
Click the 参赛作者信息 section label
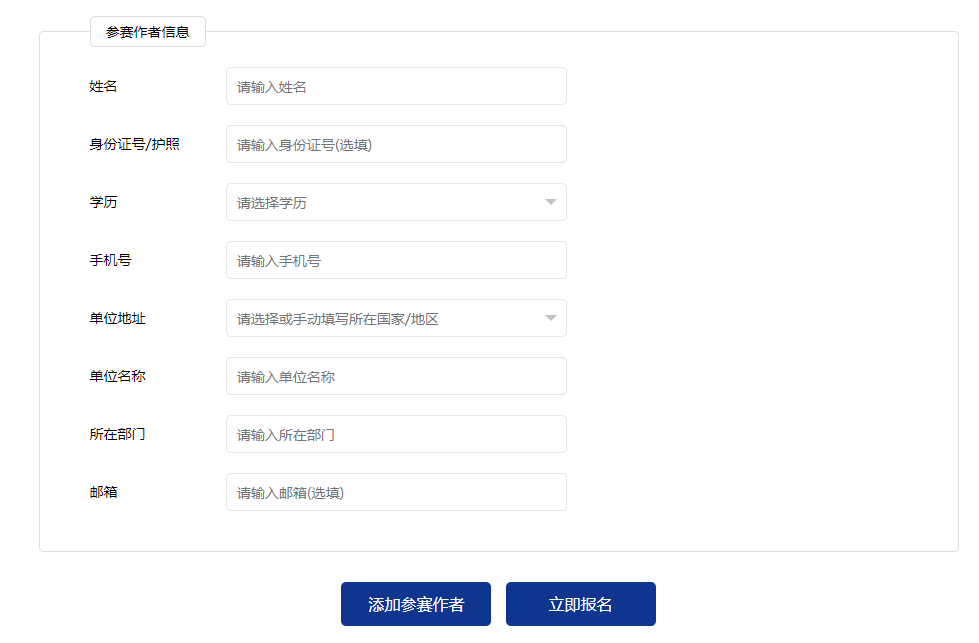point(147,32)
